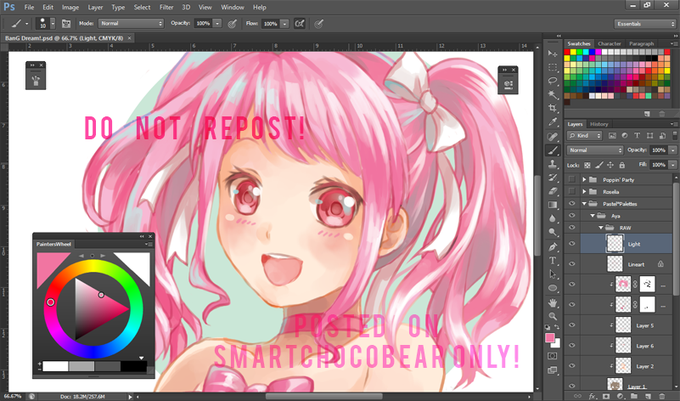Select the Gradient tool
Image resolution: width=680 pixels, height=401 pixels.
pyautogui.click(x=552, y=205)
